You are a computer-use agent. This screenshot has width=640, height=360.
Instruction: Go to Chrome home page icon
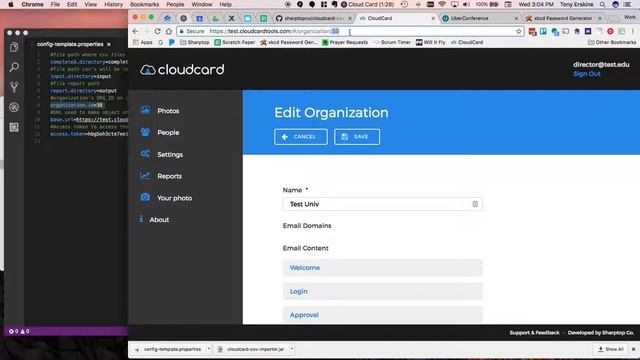pyautogui.click(x=168, y=31)
